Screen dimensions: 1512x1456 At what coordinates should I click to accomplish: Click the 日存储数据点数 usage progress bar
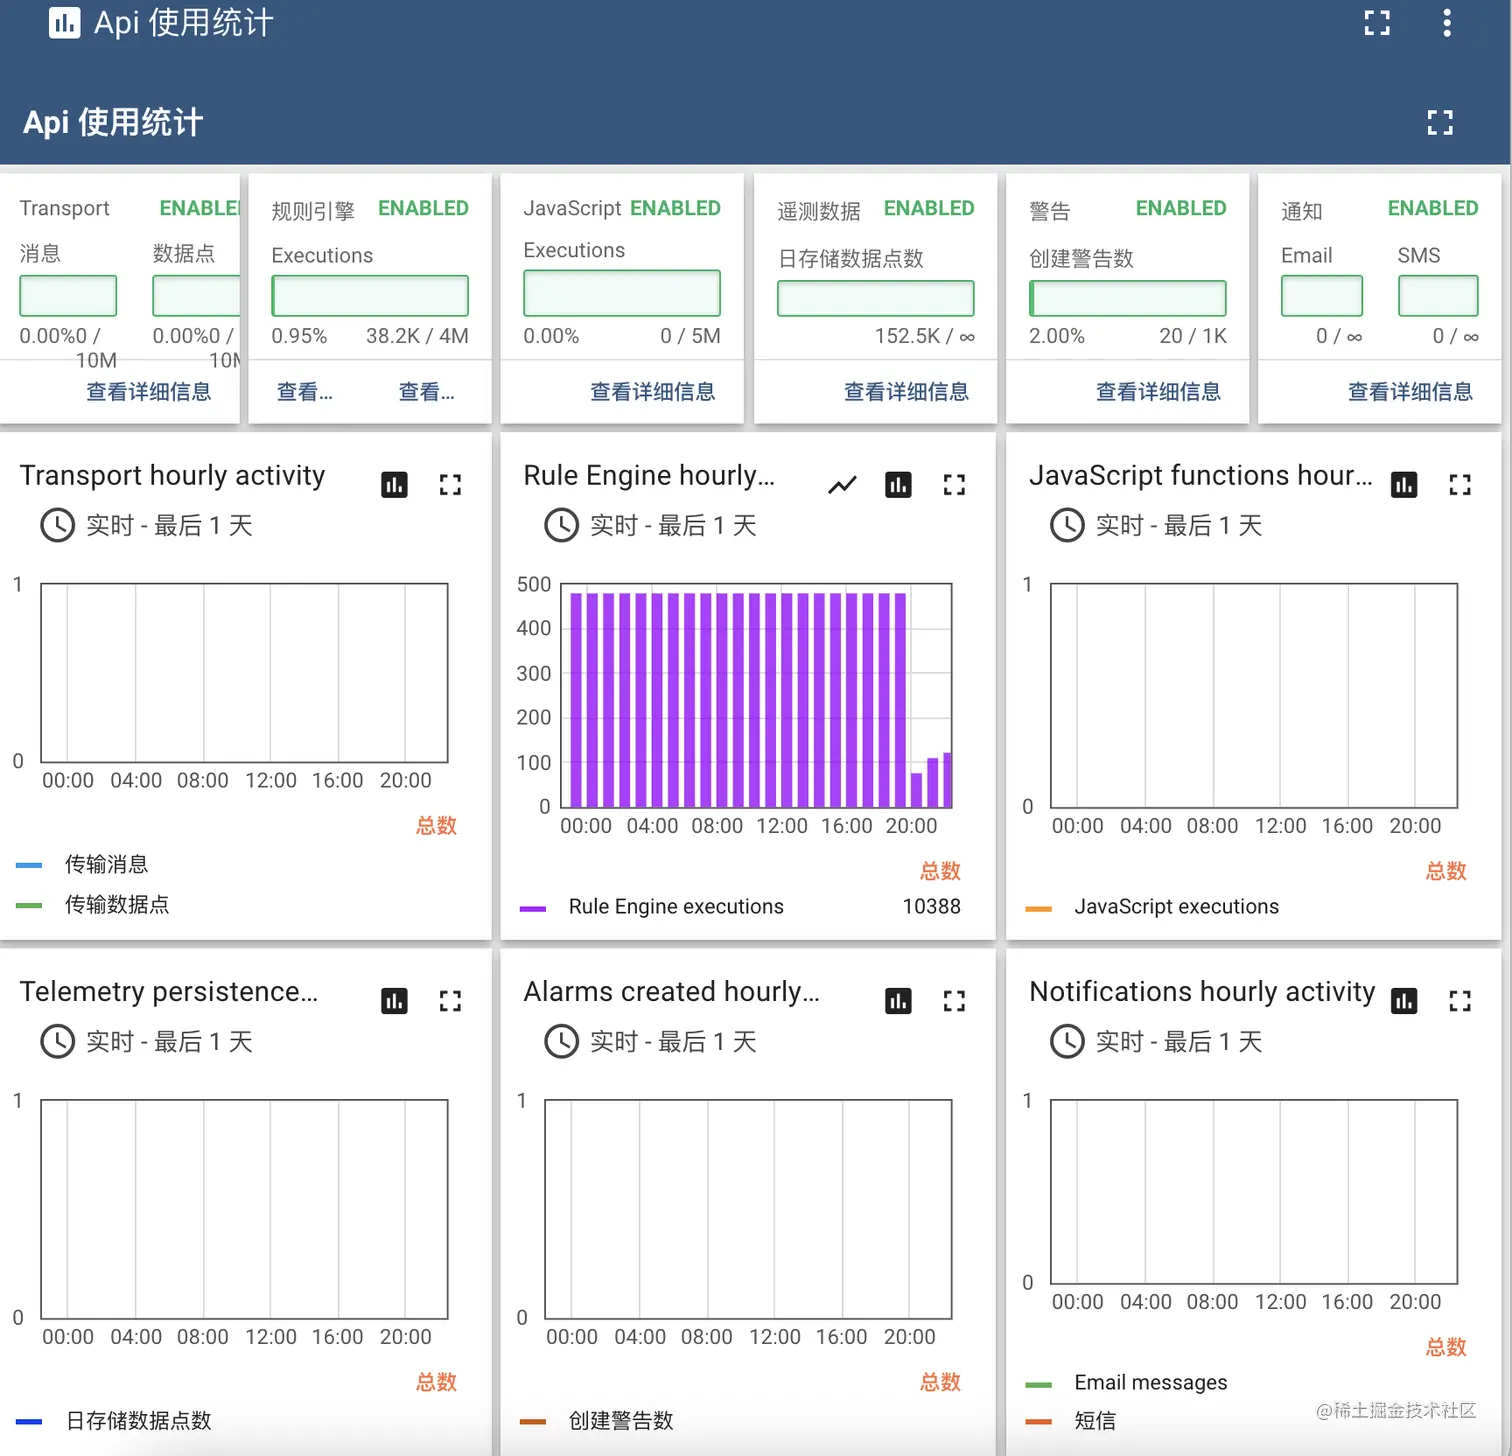coord(876,298)
